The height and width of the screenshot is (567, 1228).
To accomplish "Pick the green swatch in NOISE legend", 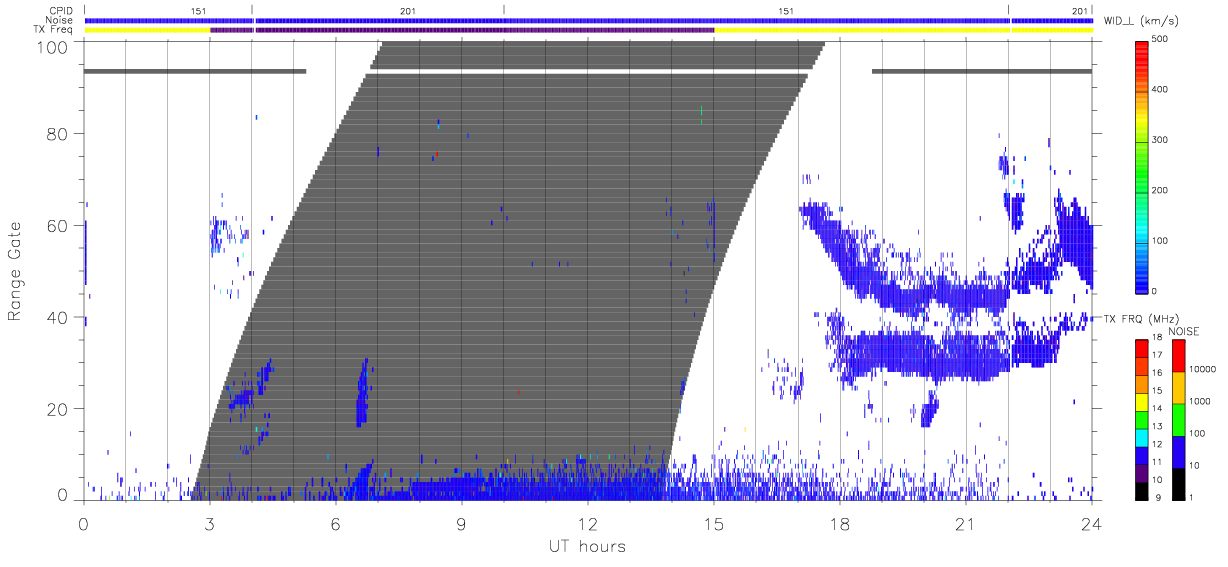I will [1178, 419].
